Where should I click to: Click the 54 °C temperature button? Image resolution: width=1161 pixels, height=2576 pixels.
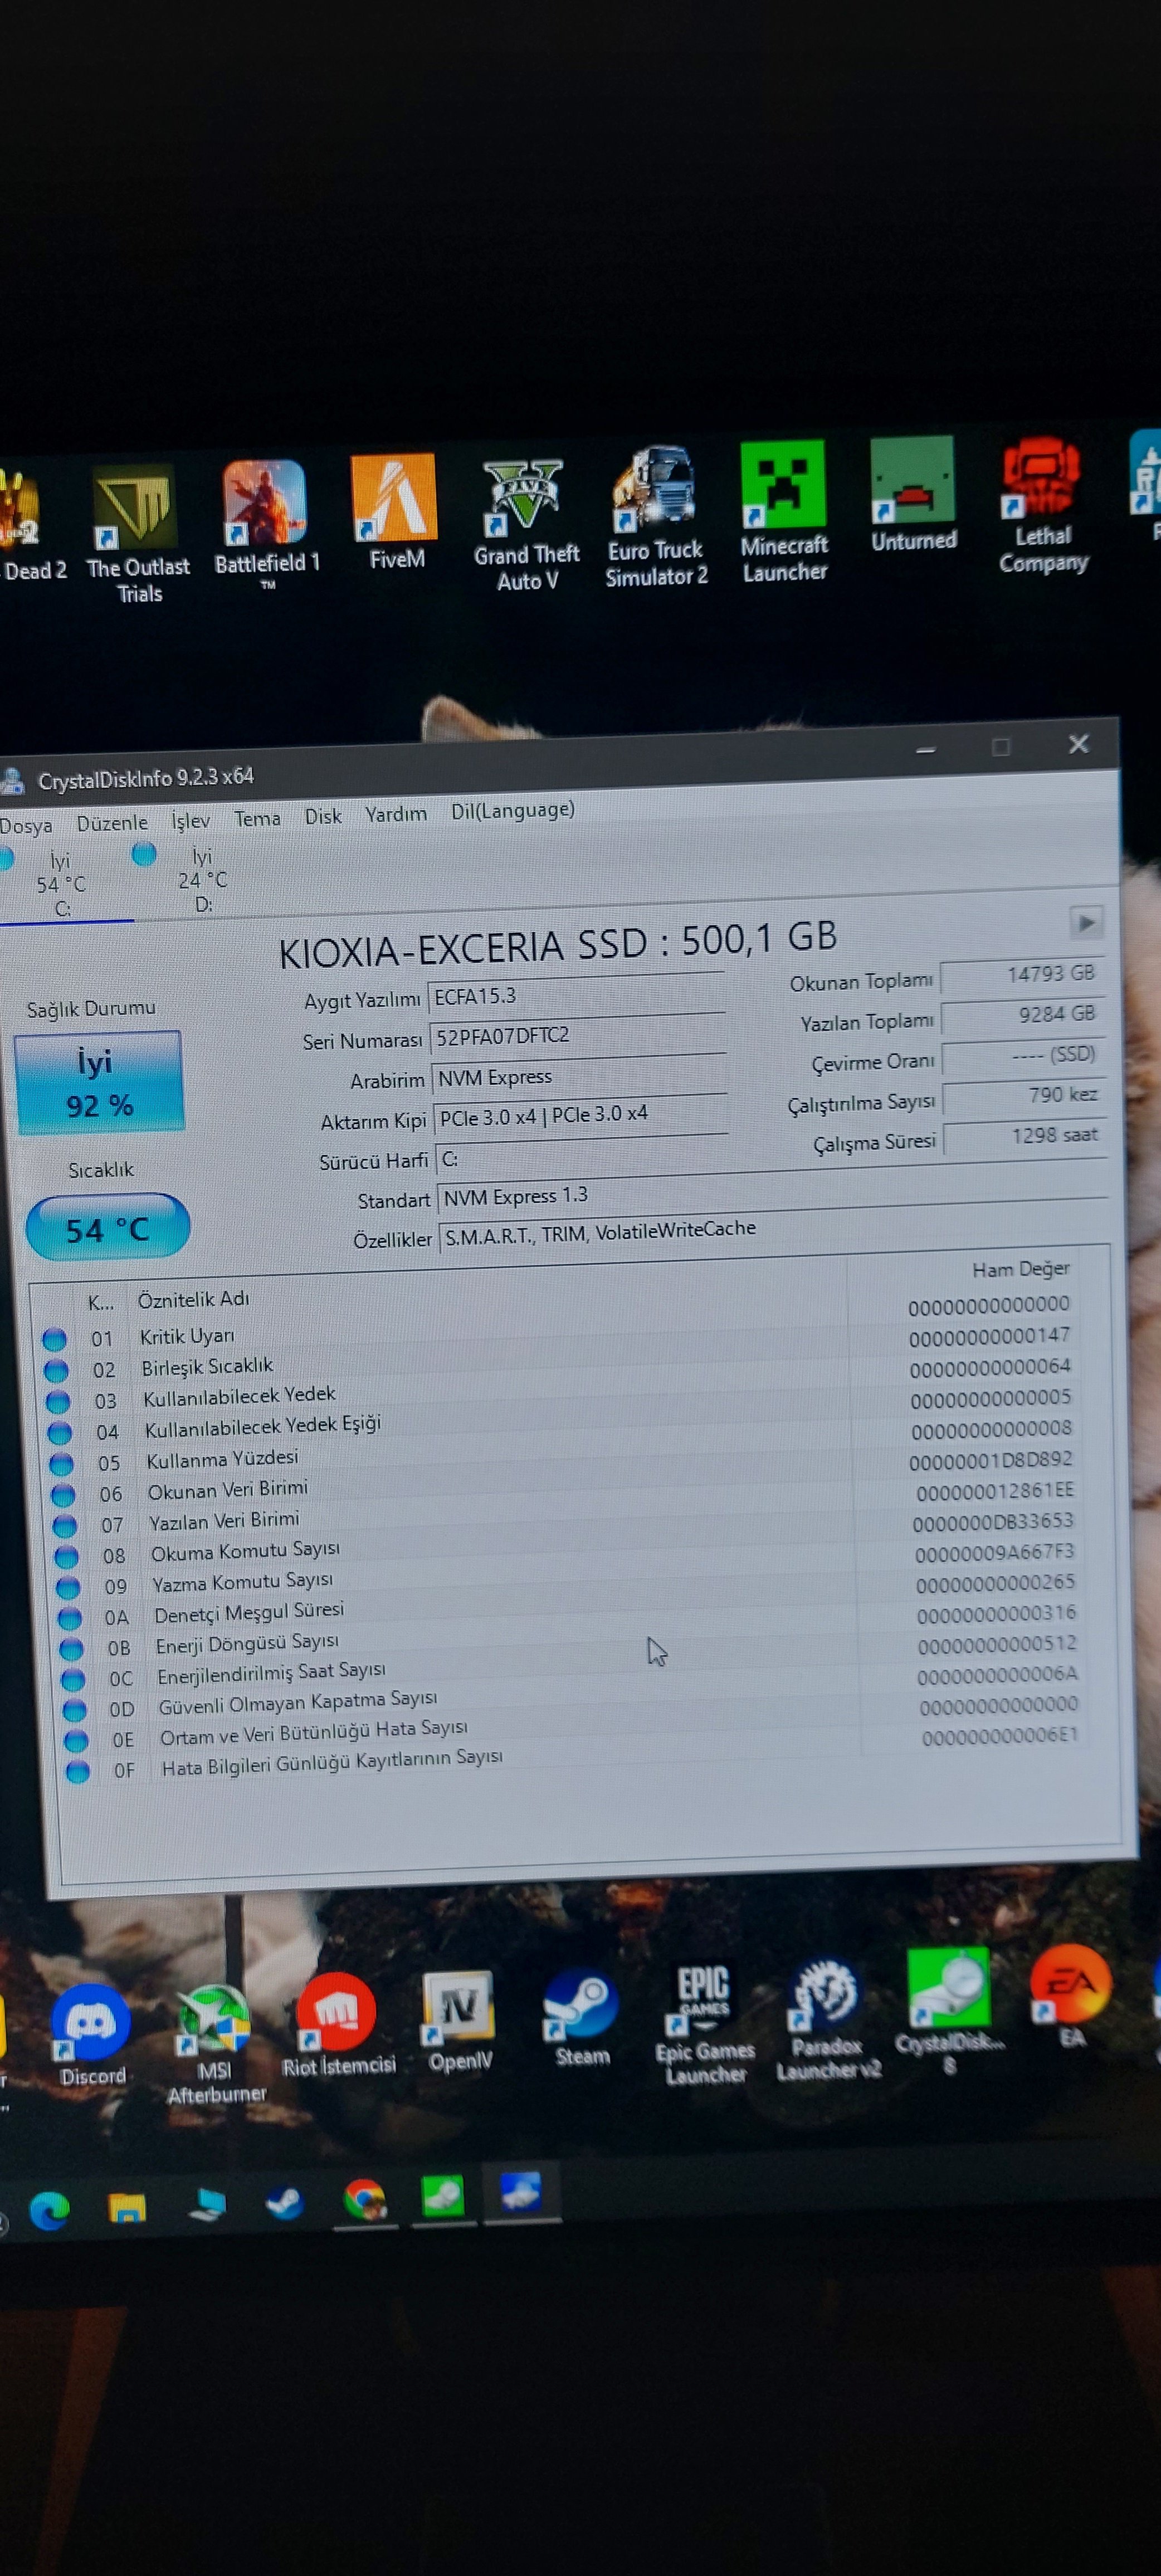point(107,1227)
